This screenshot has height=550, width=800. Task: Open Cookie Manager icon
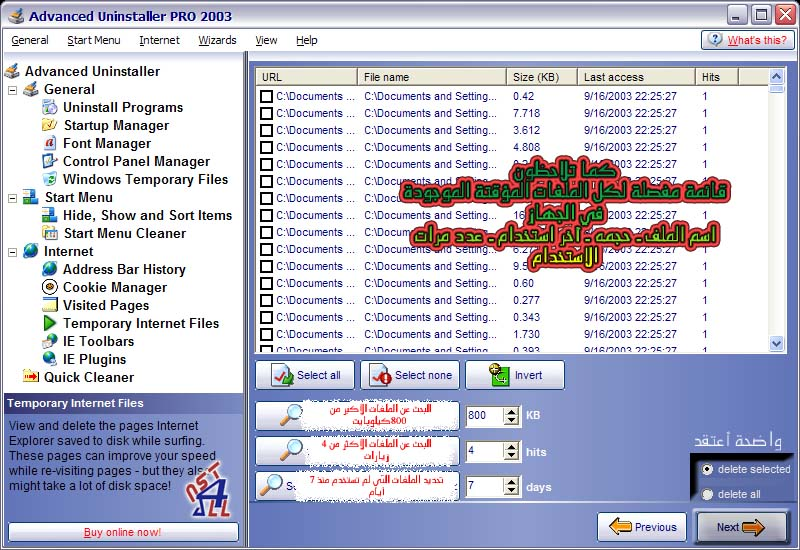[49, 287]
